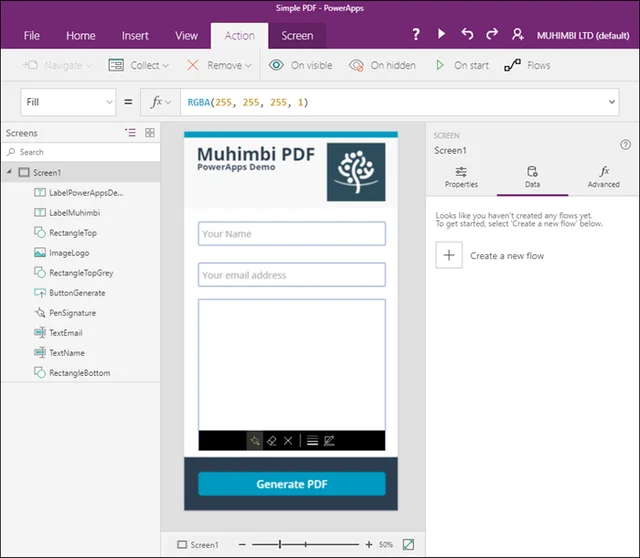The height and width of the screenshot is (558, 640).
Task: Switch to the Insert tab
Action: click(135, 36)
